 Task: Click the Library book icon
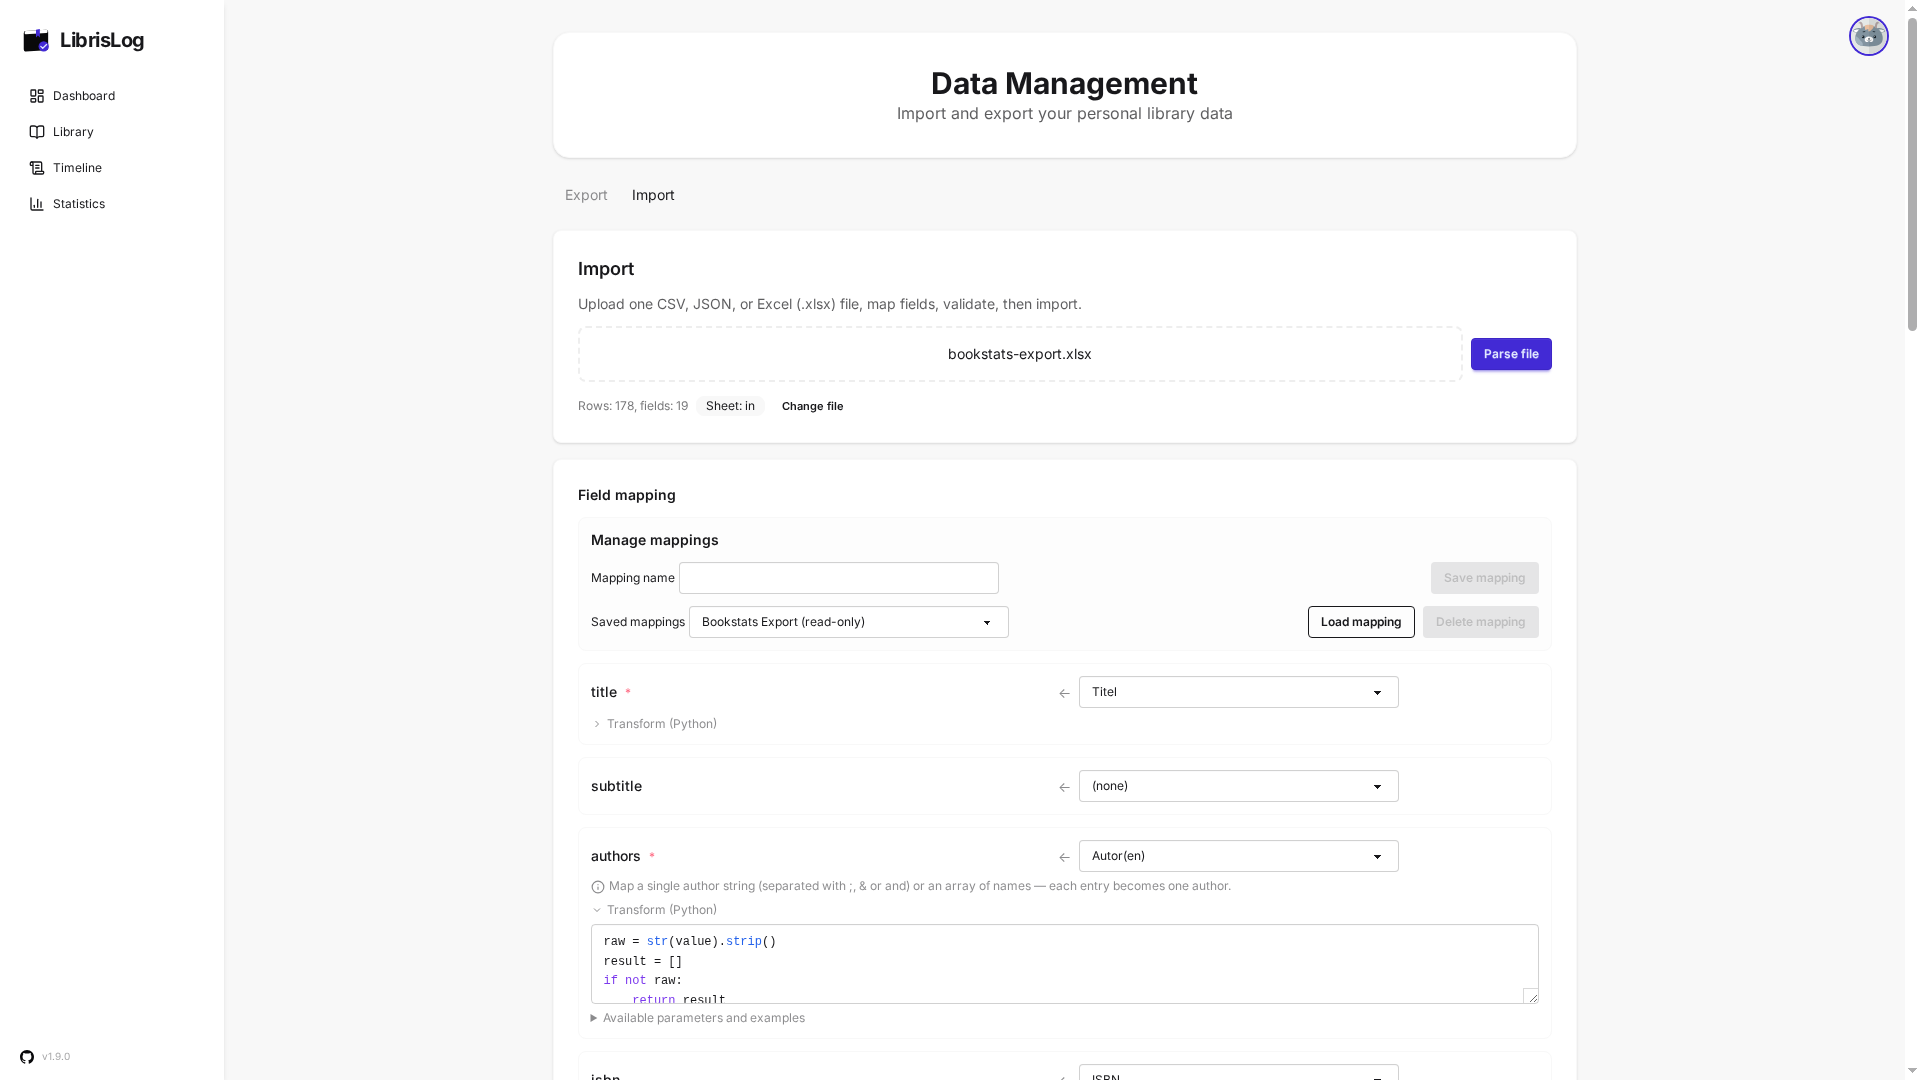(x=37, y=132)
